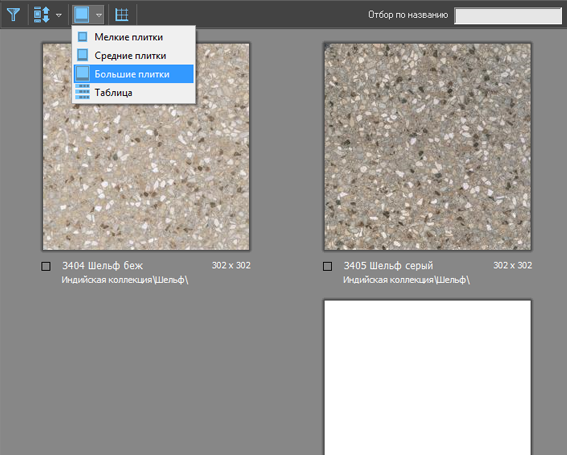Click the large tiles icon in menu
Viewport: 567px width, 455px height.
click(x=82, y=74)
